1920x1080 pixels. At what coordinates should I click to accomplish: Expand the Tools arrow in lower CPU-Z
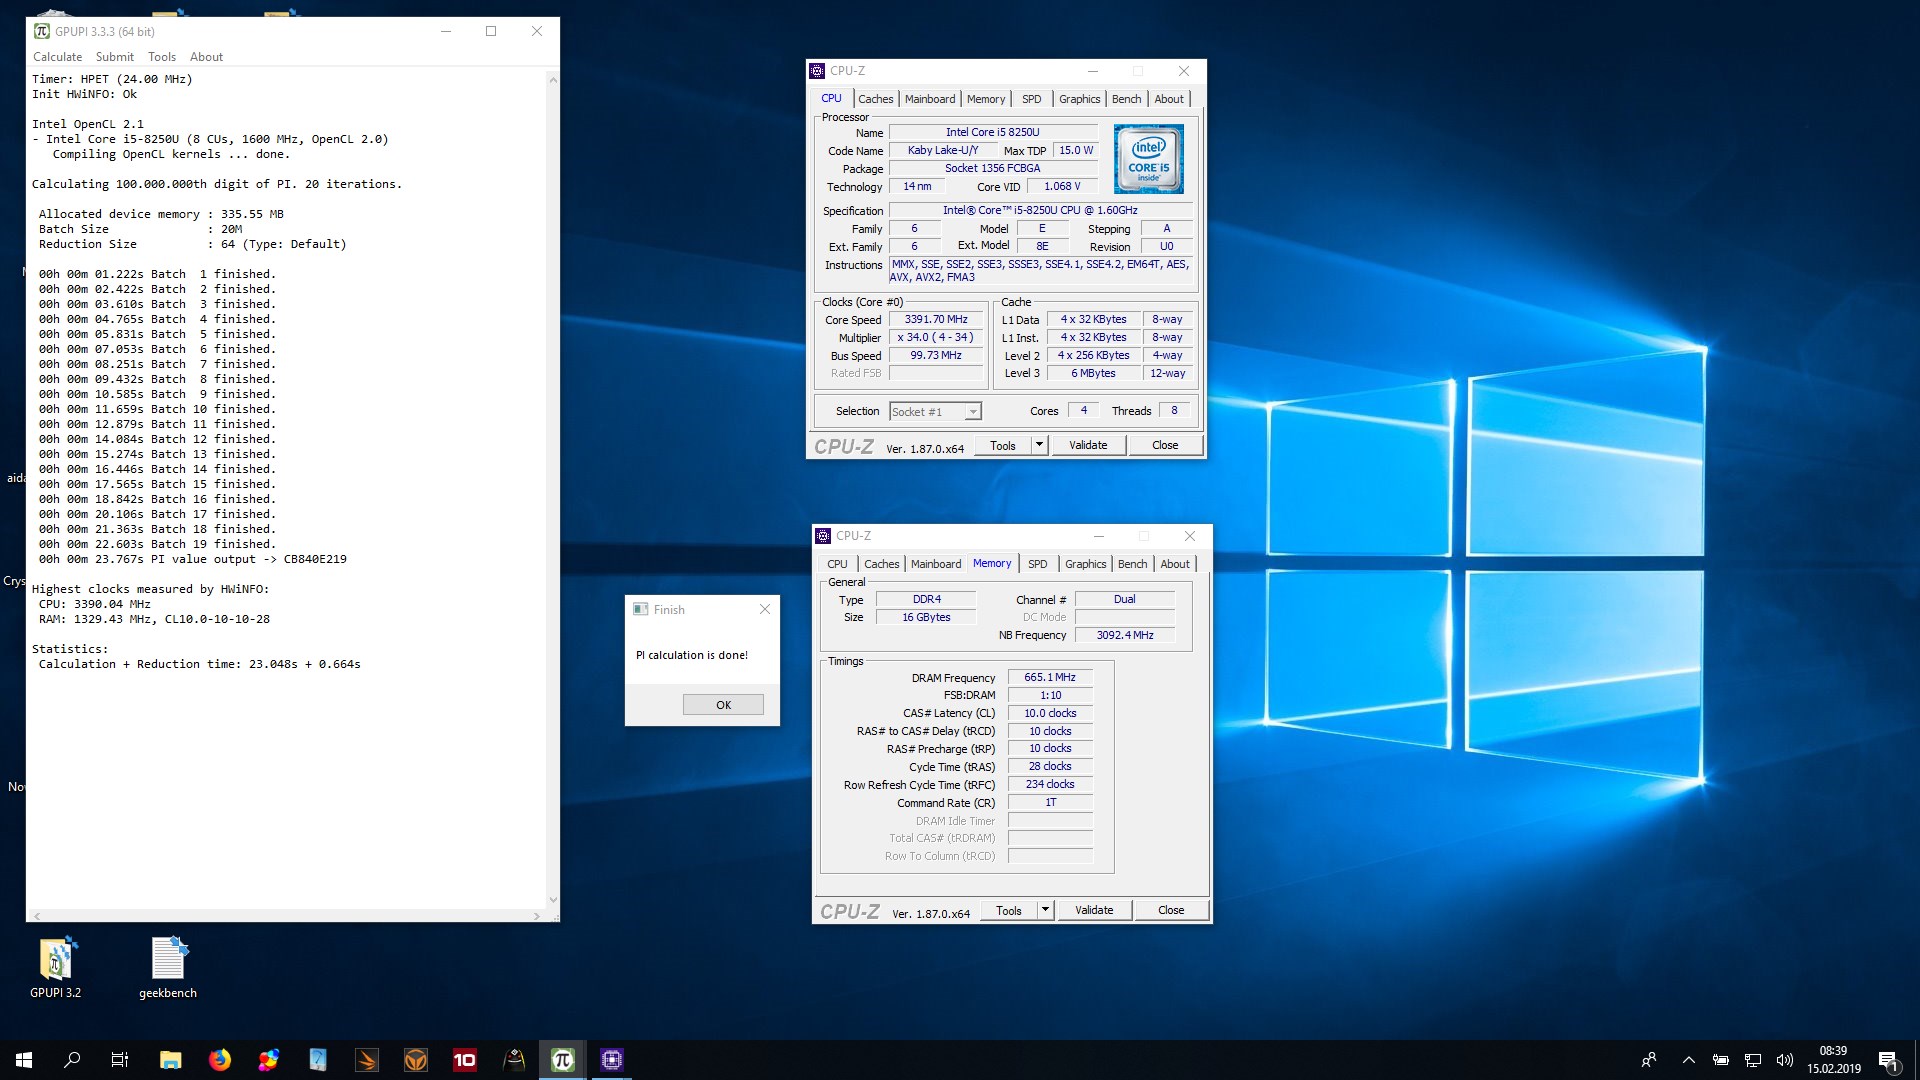(1045, 910)
